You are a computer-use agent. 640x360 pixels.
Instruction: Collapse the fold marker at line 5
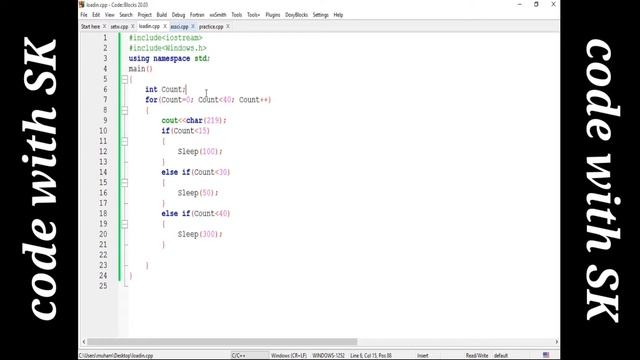coord(124,80)
